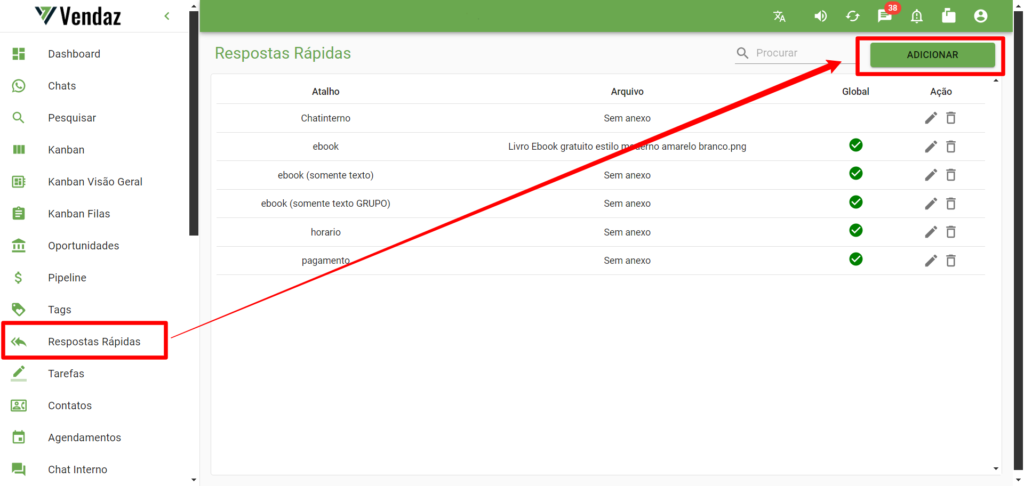This screenshot has width=1024, height=486.
Task: Open the Pipeline sidebar link
Action: tap(67, 278)
